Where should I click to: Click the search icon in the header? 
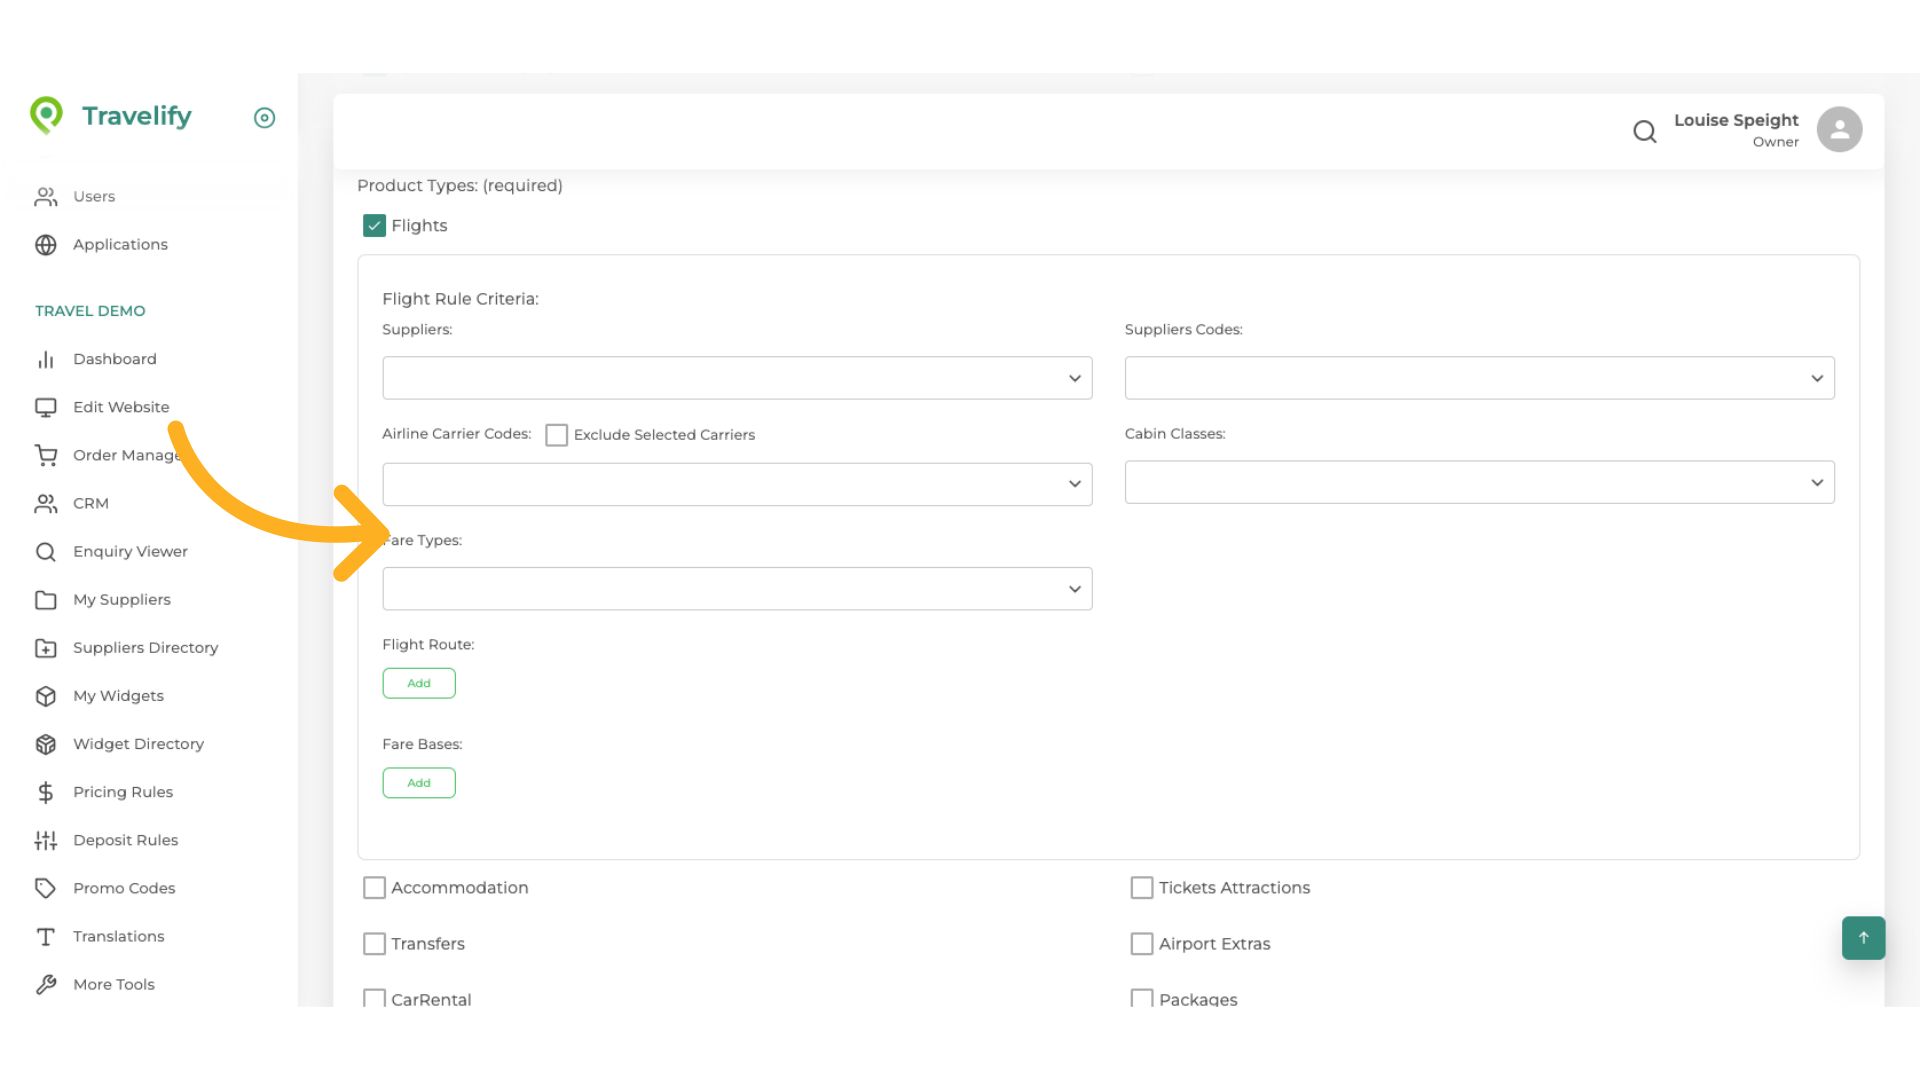tap(1645, 131)
